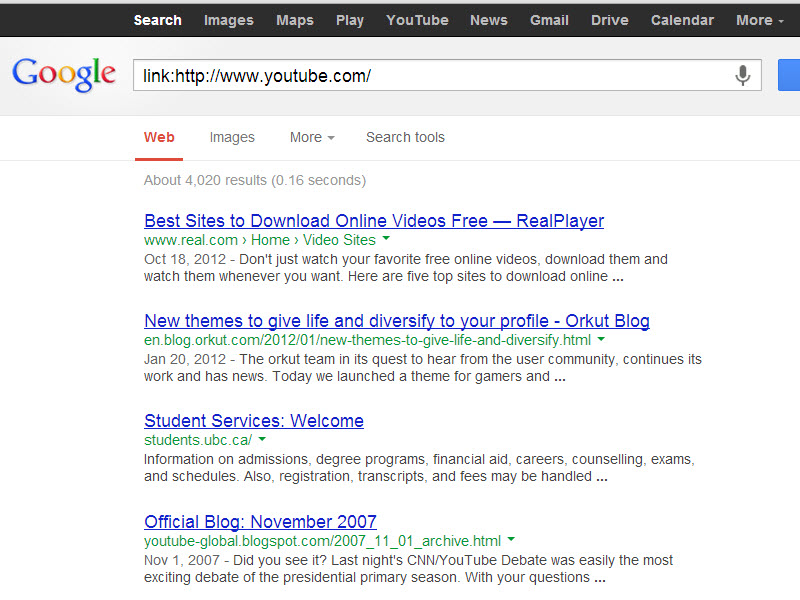800x600 pixels.
Task: Expand arrow next to students.ubc.ca URL
Action: (x=262, y=439)
